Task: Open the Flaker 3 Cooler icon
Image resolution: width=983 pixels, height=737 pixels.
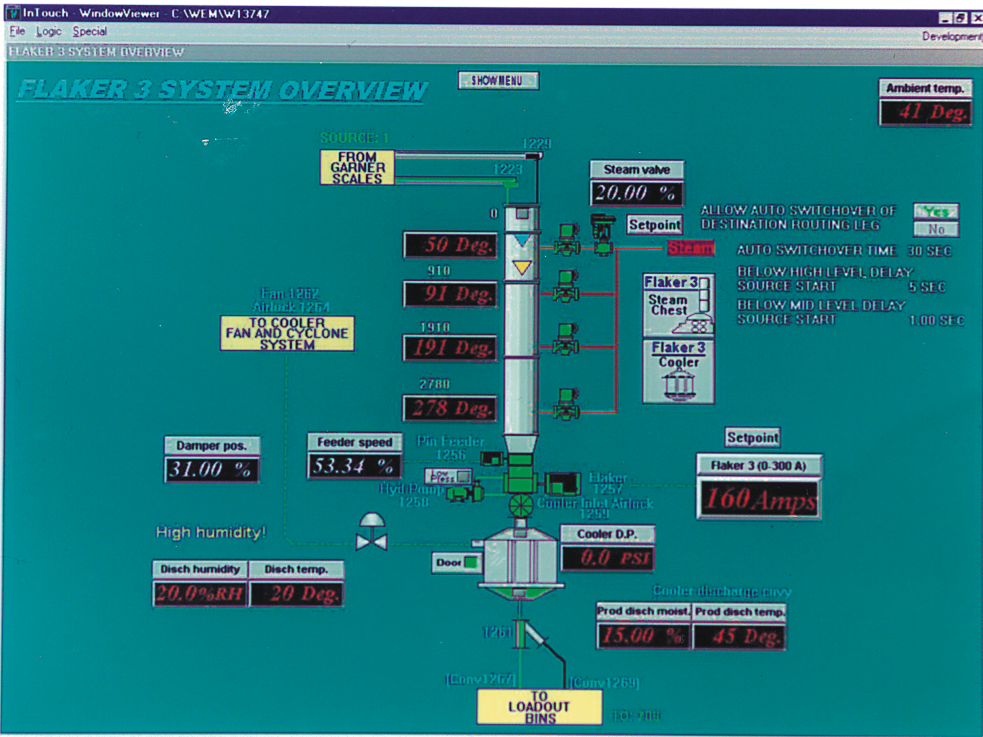Action: (x=678, y=371)
